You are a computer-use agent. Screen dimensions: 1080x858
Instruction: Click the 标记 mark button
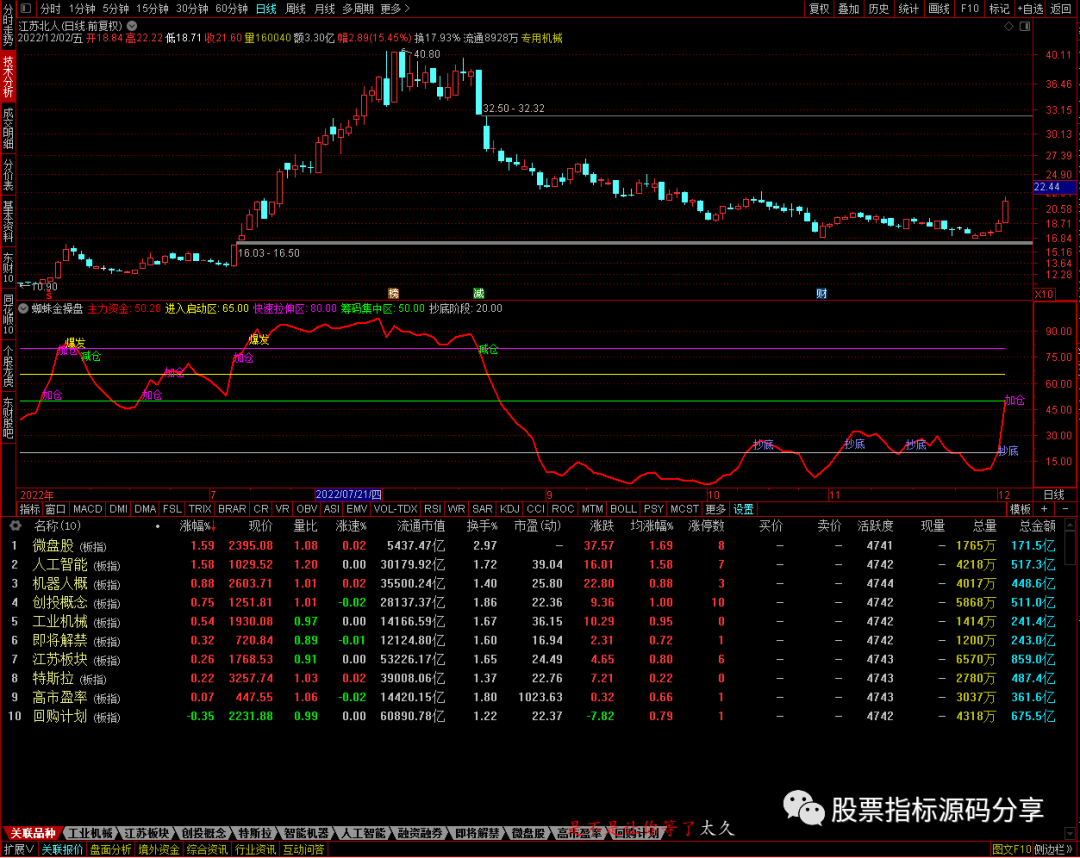(x=999, y=9)
